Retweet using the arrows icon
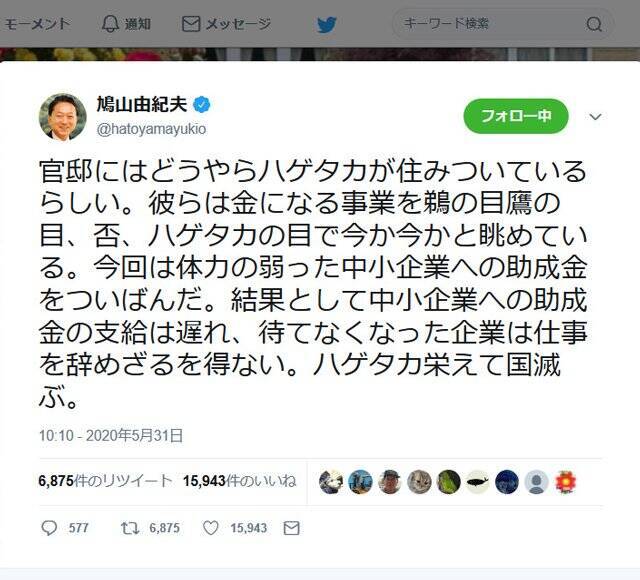 coord(130,528)
